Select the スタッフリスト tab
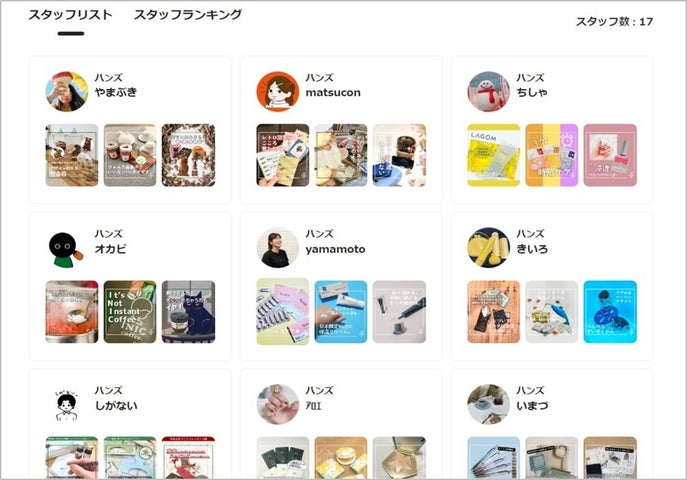This screenshot has width=687, height=480. 71,15
